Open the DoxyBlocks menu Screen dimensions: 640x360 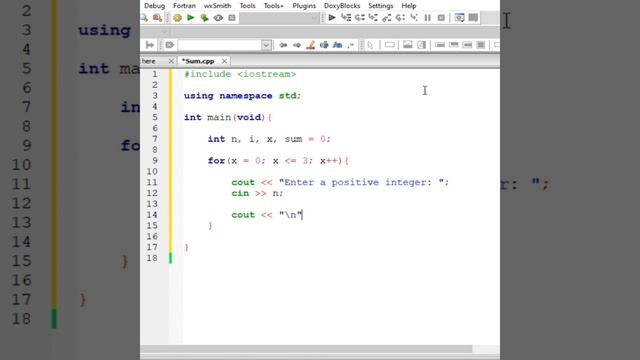pos(342,6)
